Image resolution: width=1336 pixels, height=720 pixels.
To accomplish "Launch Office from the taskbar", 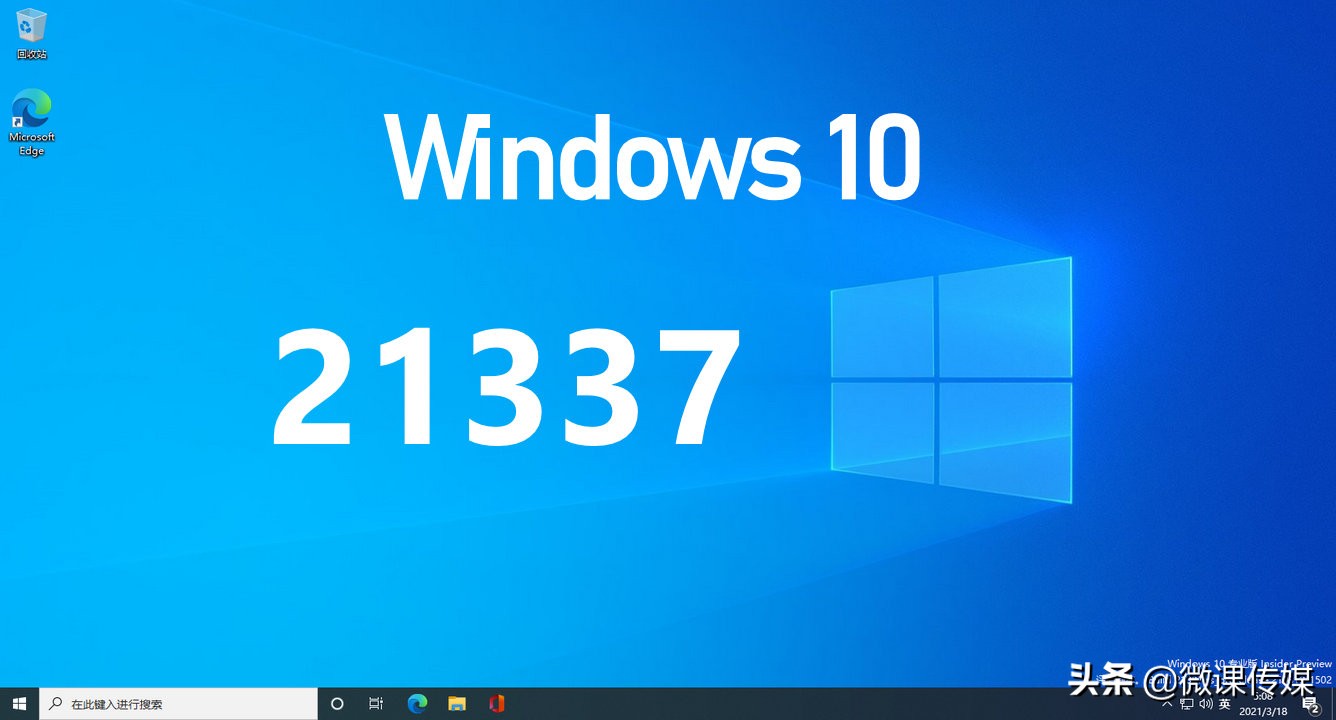I will point(497,704).
